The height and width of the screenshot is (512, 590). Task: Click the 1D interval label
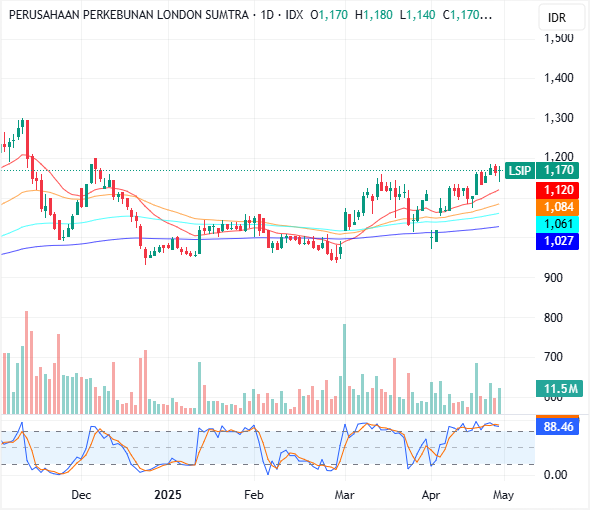267,15
